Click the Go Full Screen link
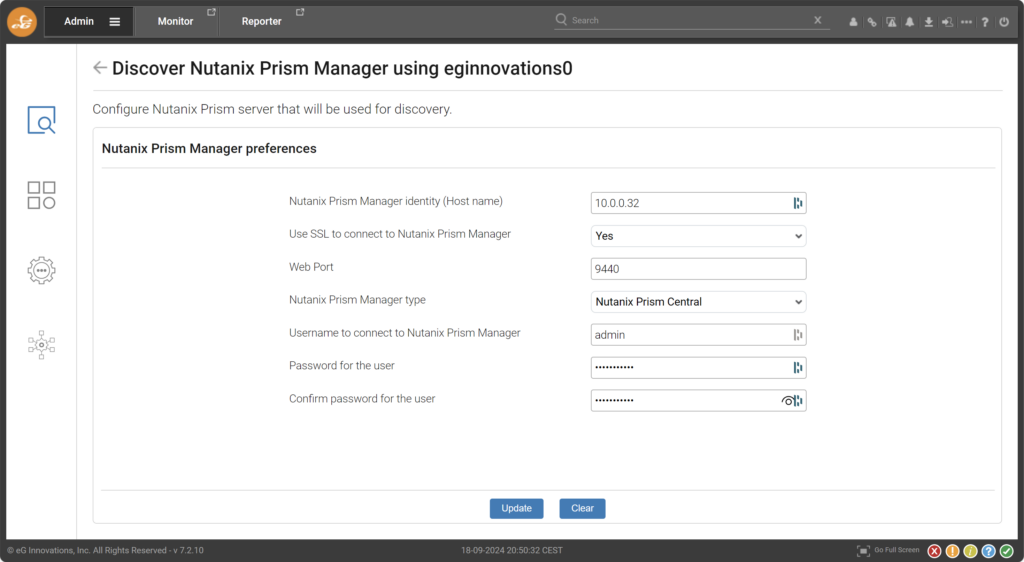 [897, 550]
